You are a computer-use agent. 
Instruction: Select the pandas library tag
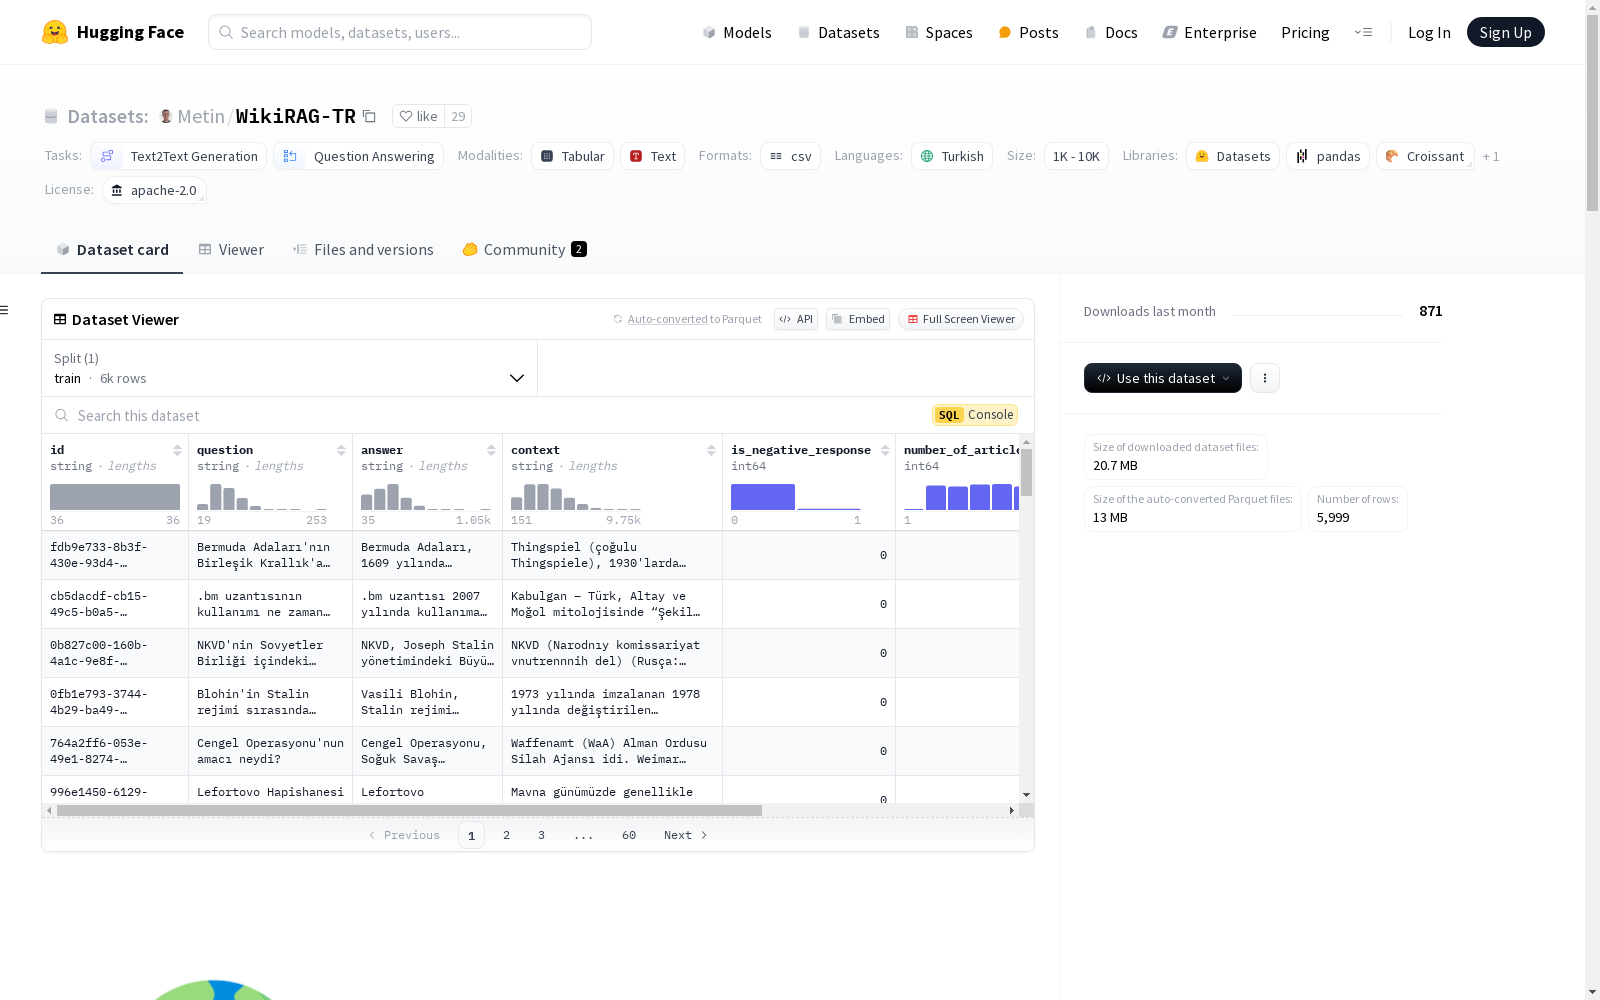pos(1328,156)
